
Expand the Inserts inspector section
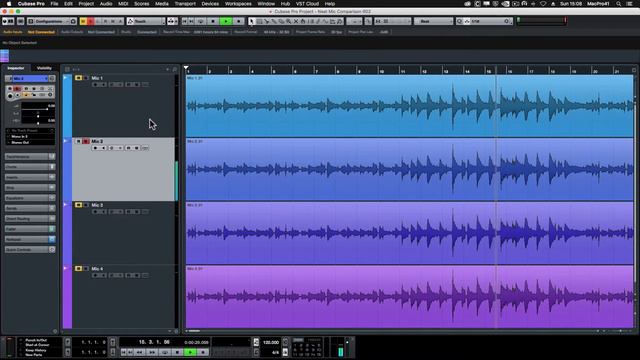click(30, 177)
